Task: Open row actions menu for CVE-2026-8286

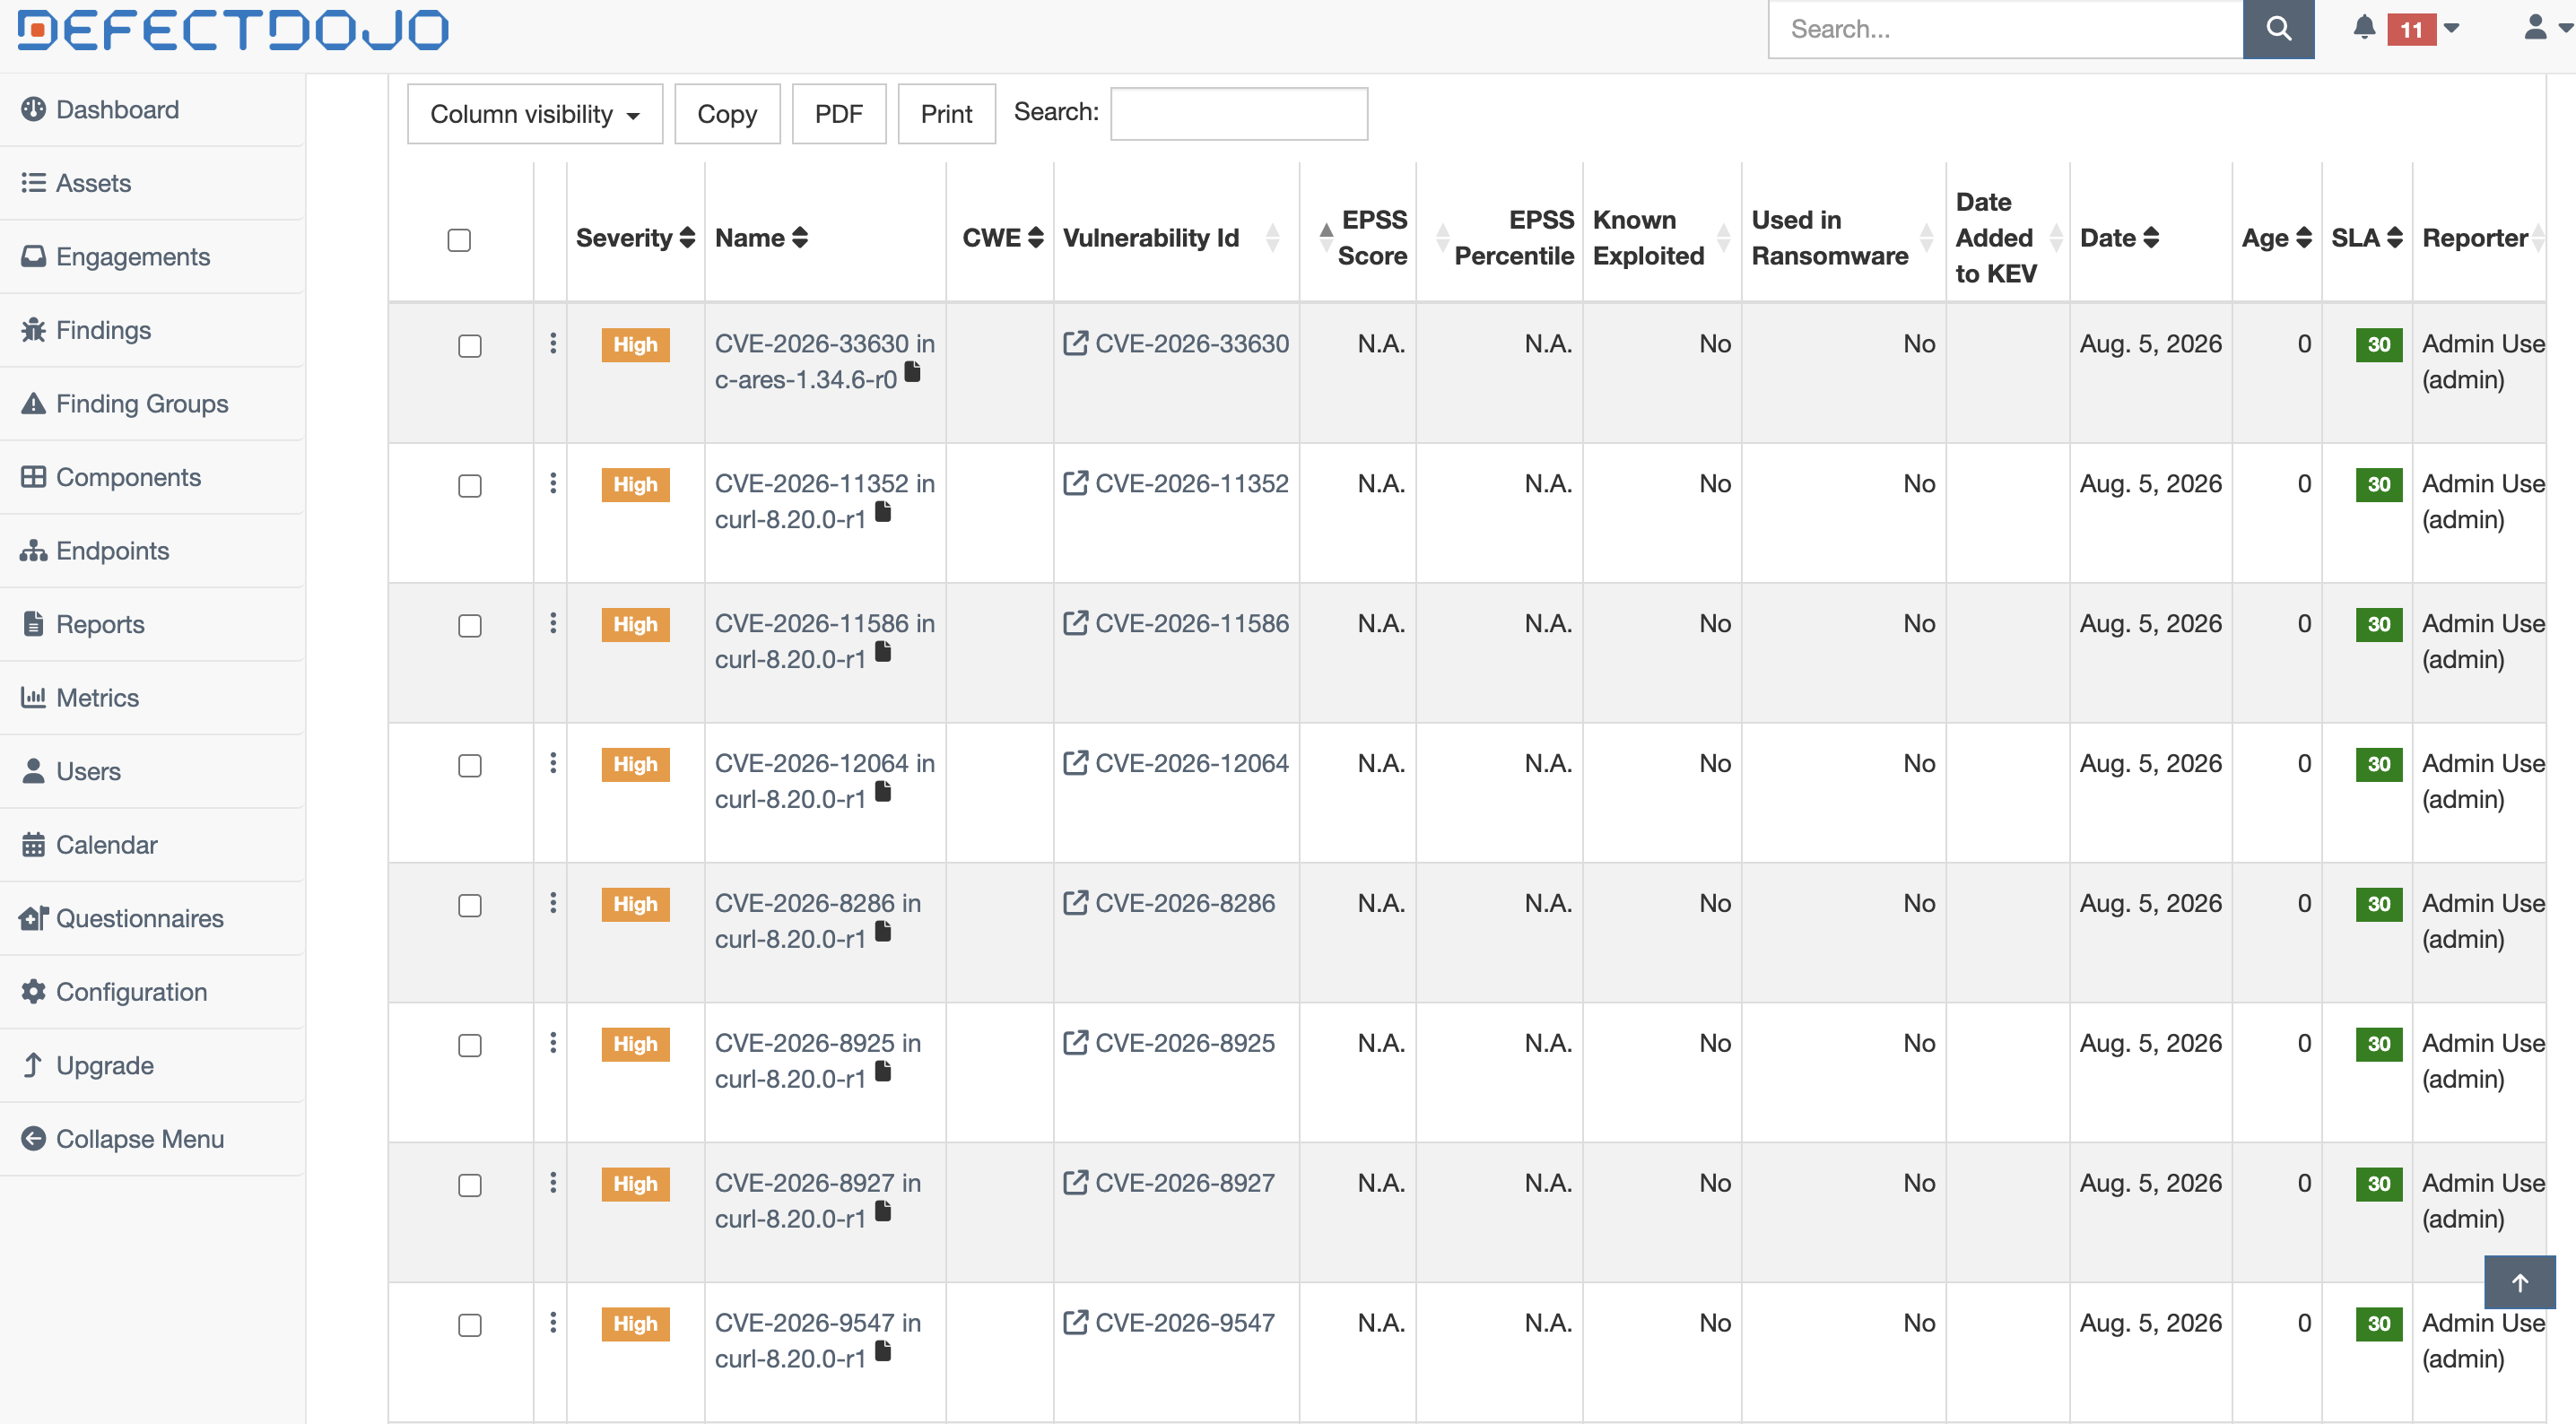Action: pos(553,904)
